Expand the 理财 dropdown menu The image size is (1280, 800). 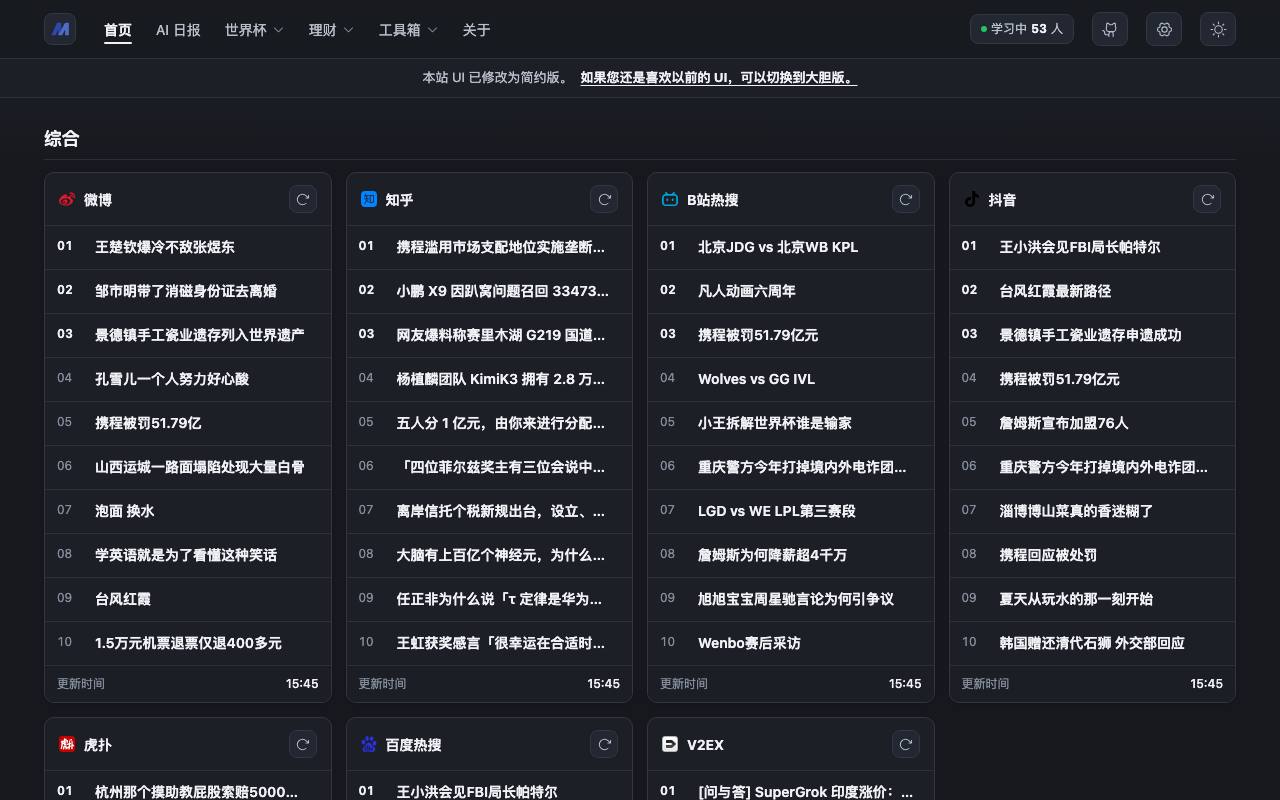(x=331, y=30)
